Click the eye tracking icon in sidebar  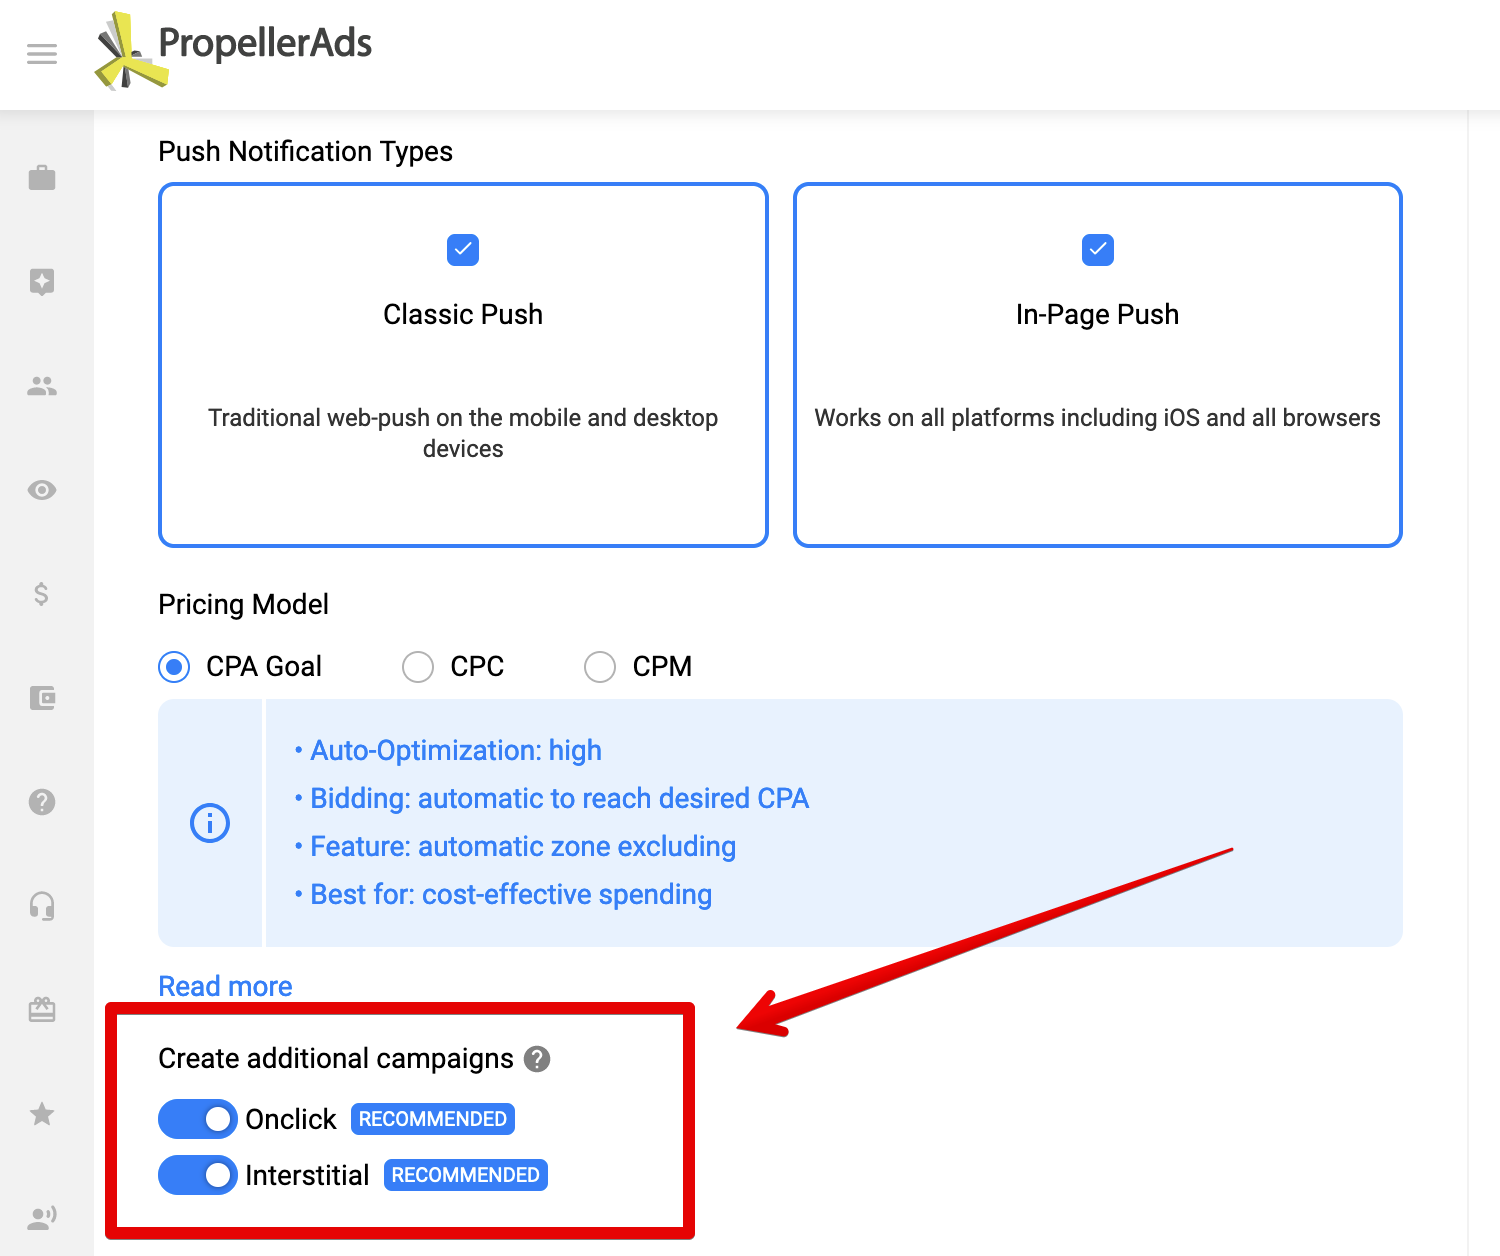(42, 490)
